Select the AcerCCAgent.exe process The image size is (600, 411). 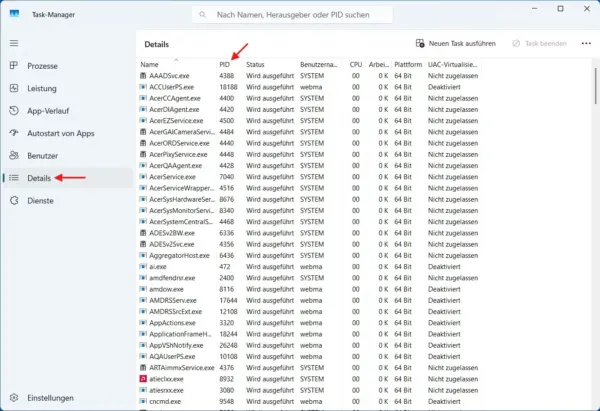[x=309, y=98]
